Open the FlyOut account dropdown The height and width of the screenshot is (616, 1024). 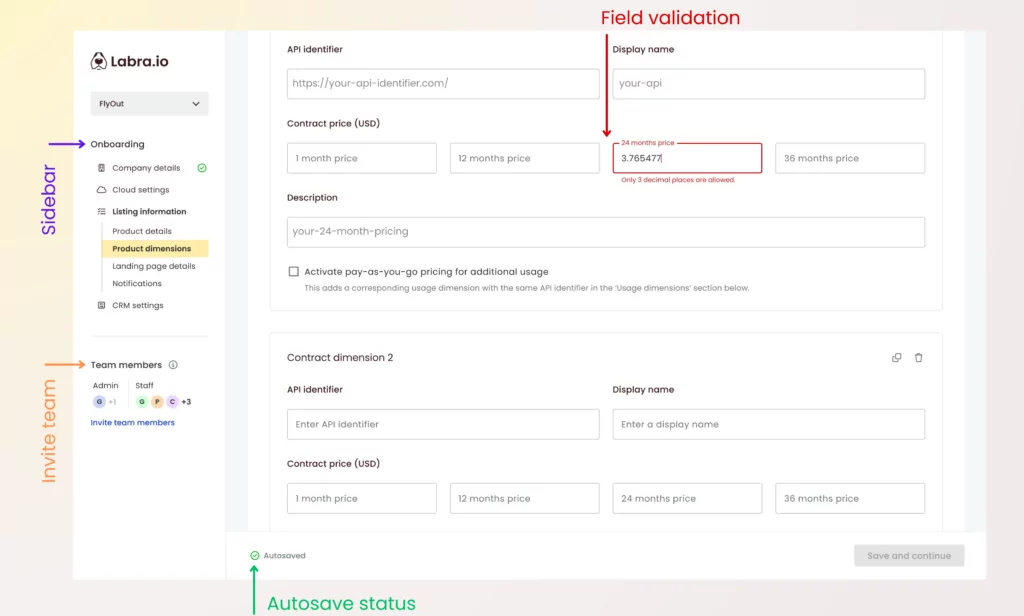(x=150, y=103)
